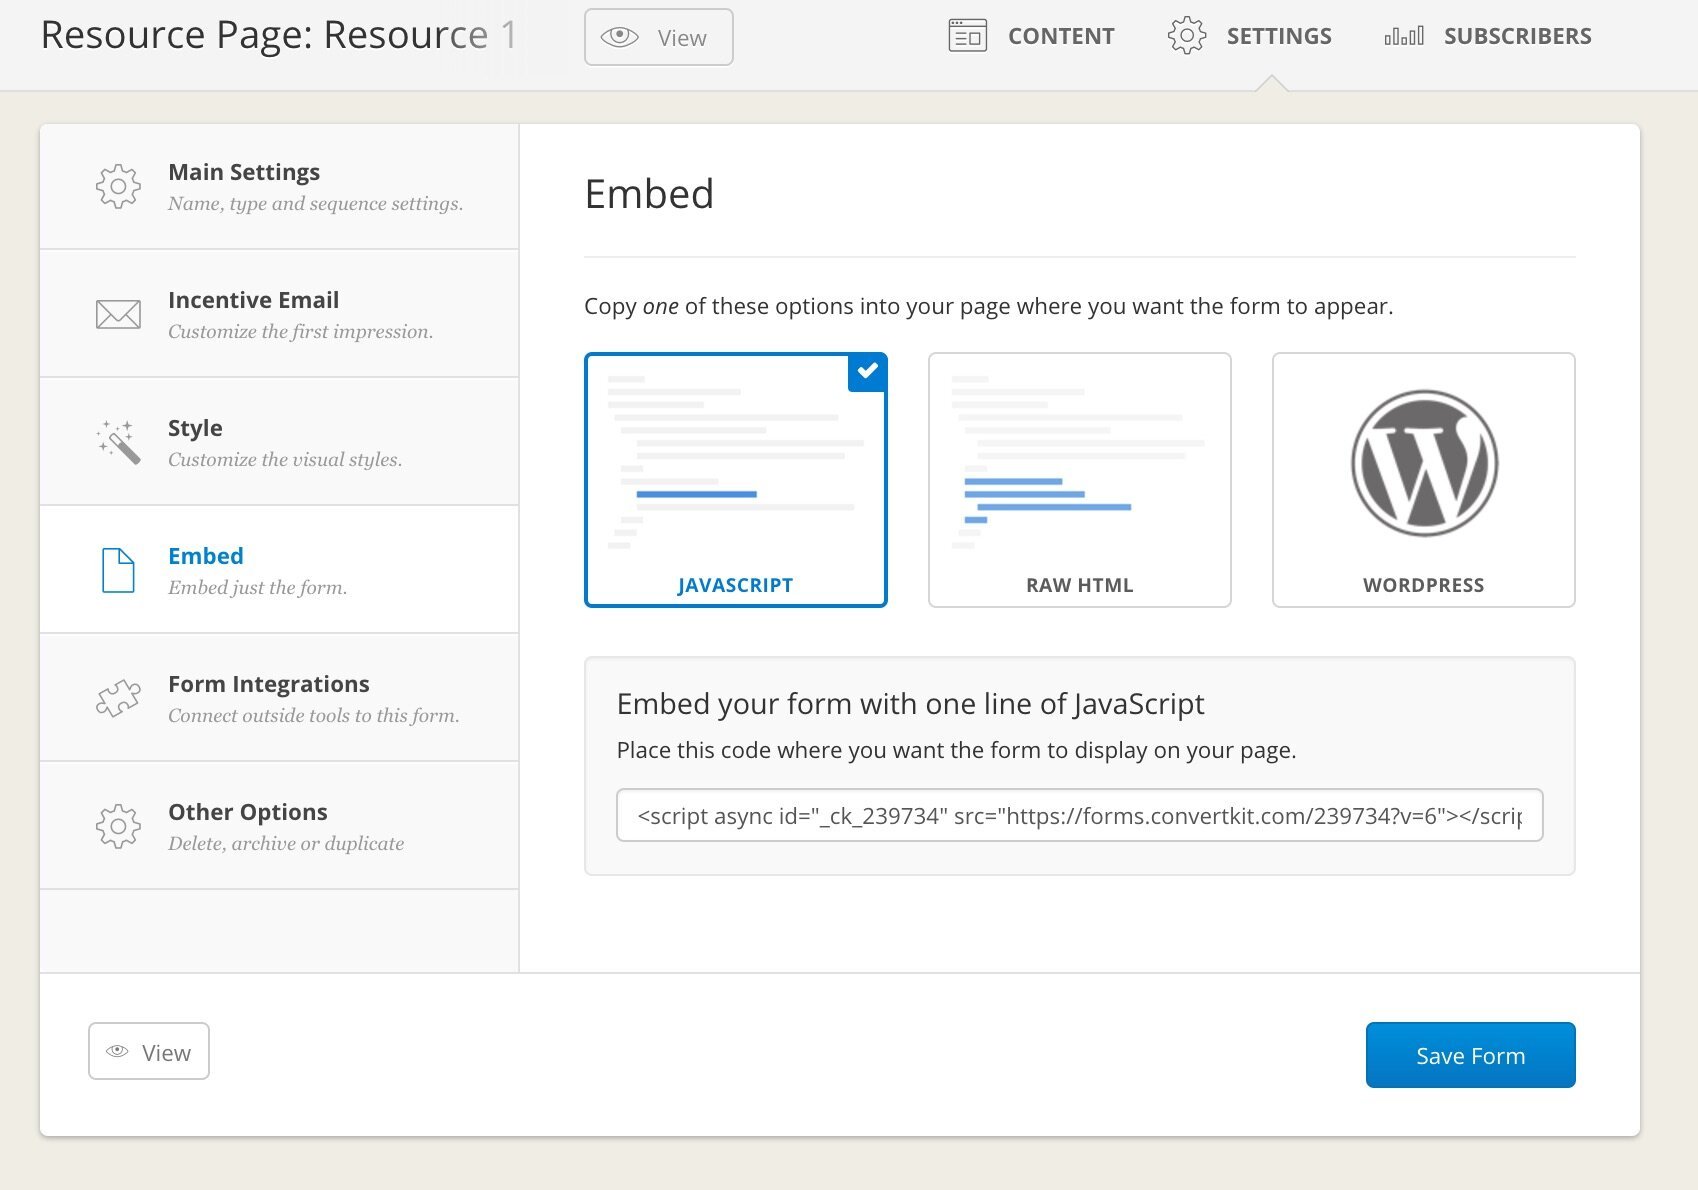Click the Main Settings gear icon
The height and width of the screenshot is (1190, 1698).
[x=118, y=187]
